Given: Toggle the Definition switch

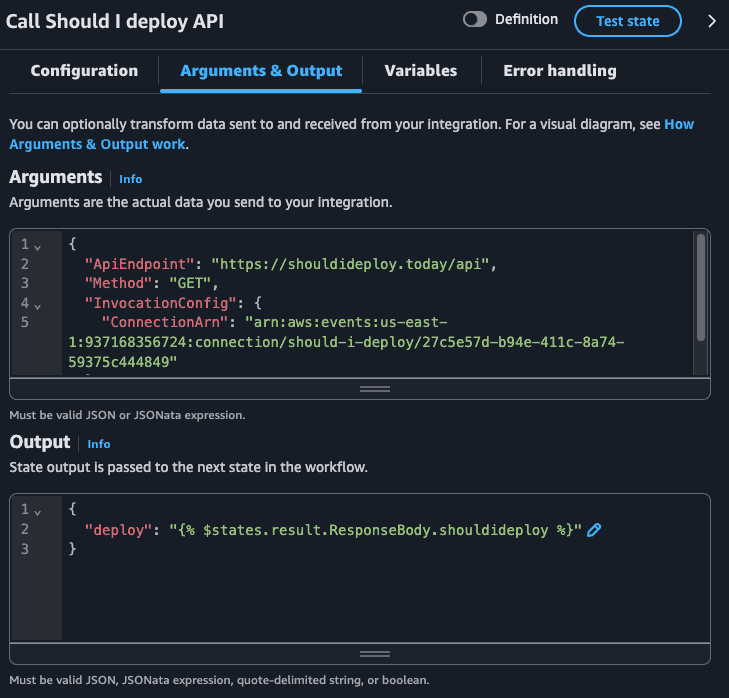Looking at the screenshot, I should 474,20.
